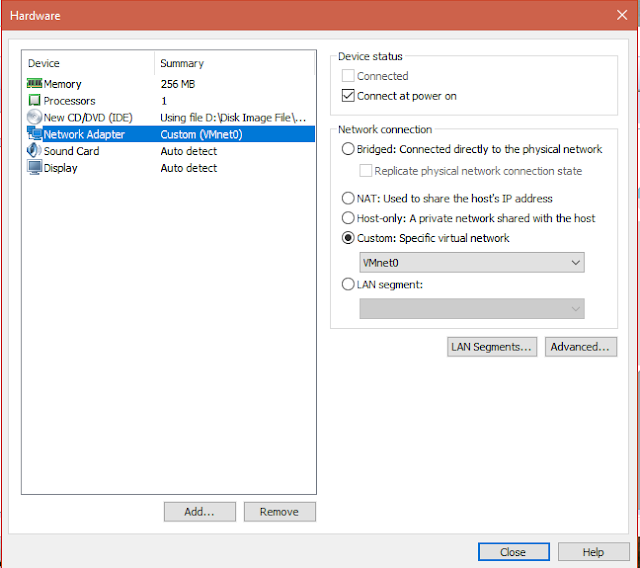Open LAN Segments settings
Screen dimensions: 640x568
(492, 347)
